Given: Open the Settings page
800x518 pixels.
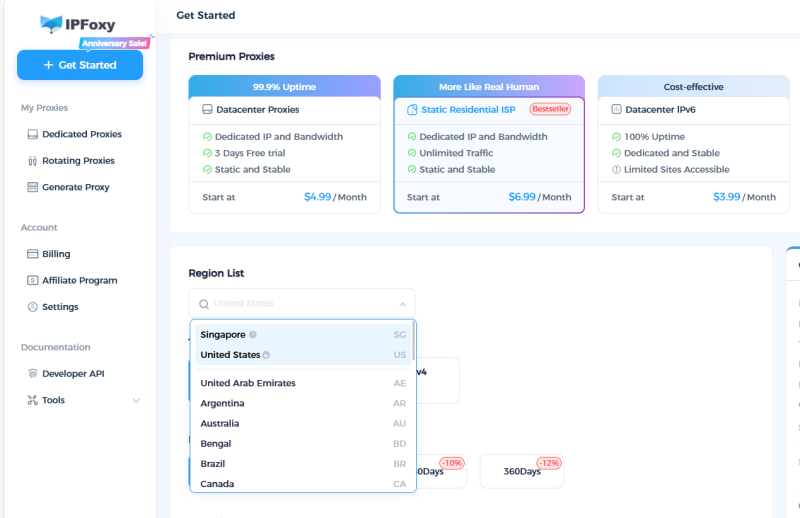Looking at the screenshot, I should [60, 307].
